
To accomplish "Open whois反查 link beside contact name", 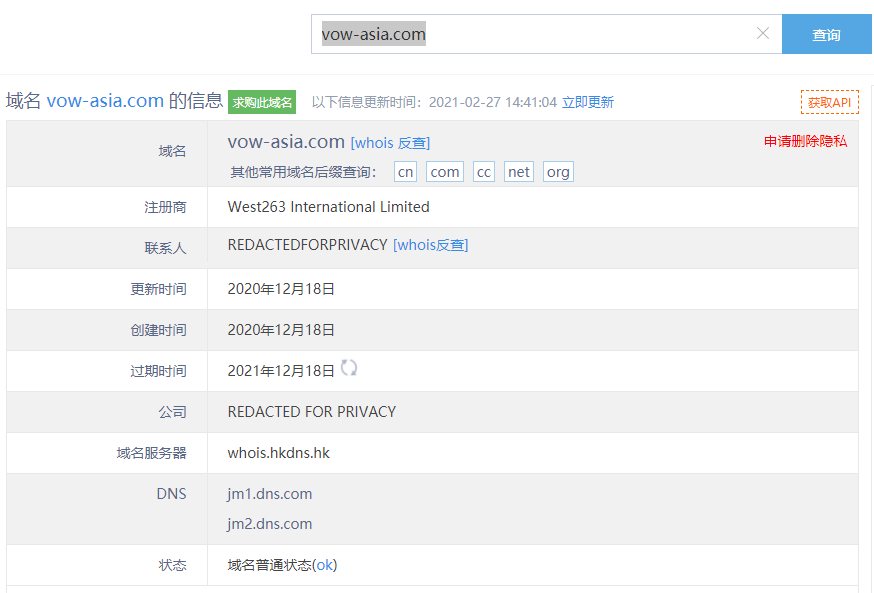I will [430, 245].
